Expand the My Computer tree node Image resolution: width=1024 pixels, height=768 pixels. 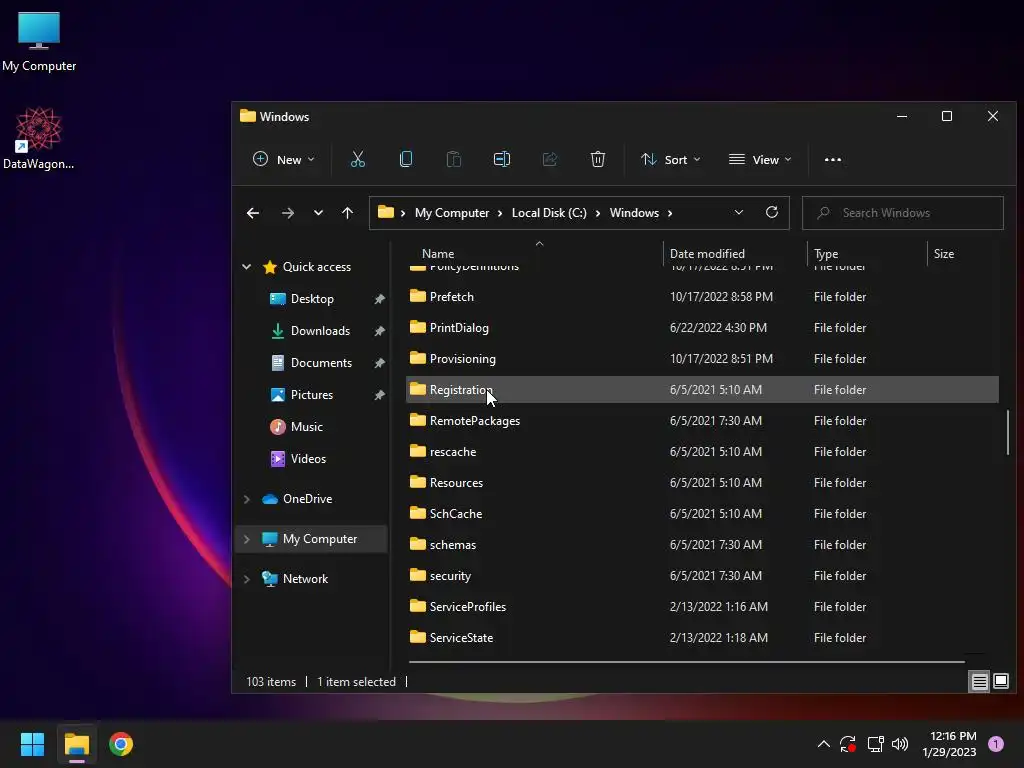click(x=247, y=539)
